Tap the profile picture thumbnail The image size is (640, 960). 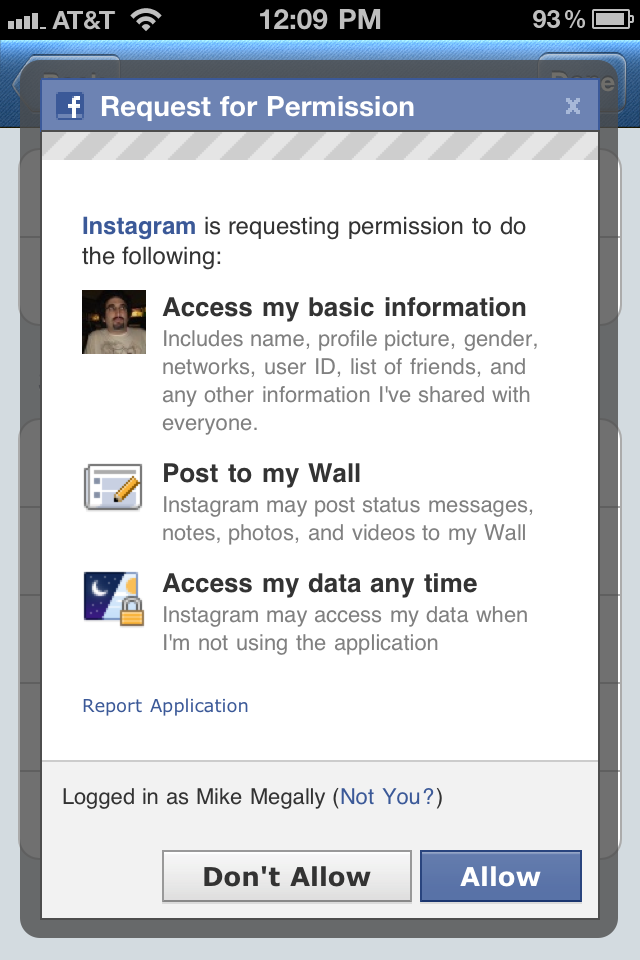click(x=114, y=322)
